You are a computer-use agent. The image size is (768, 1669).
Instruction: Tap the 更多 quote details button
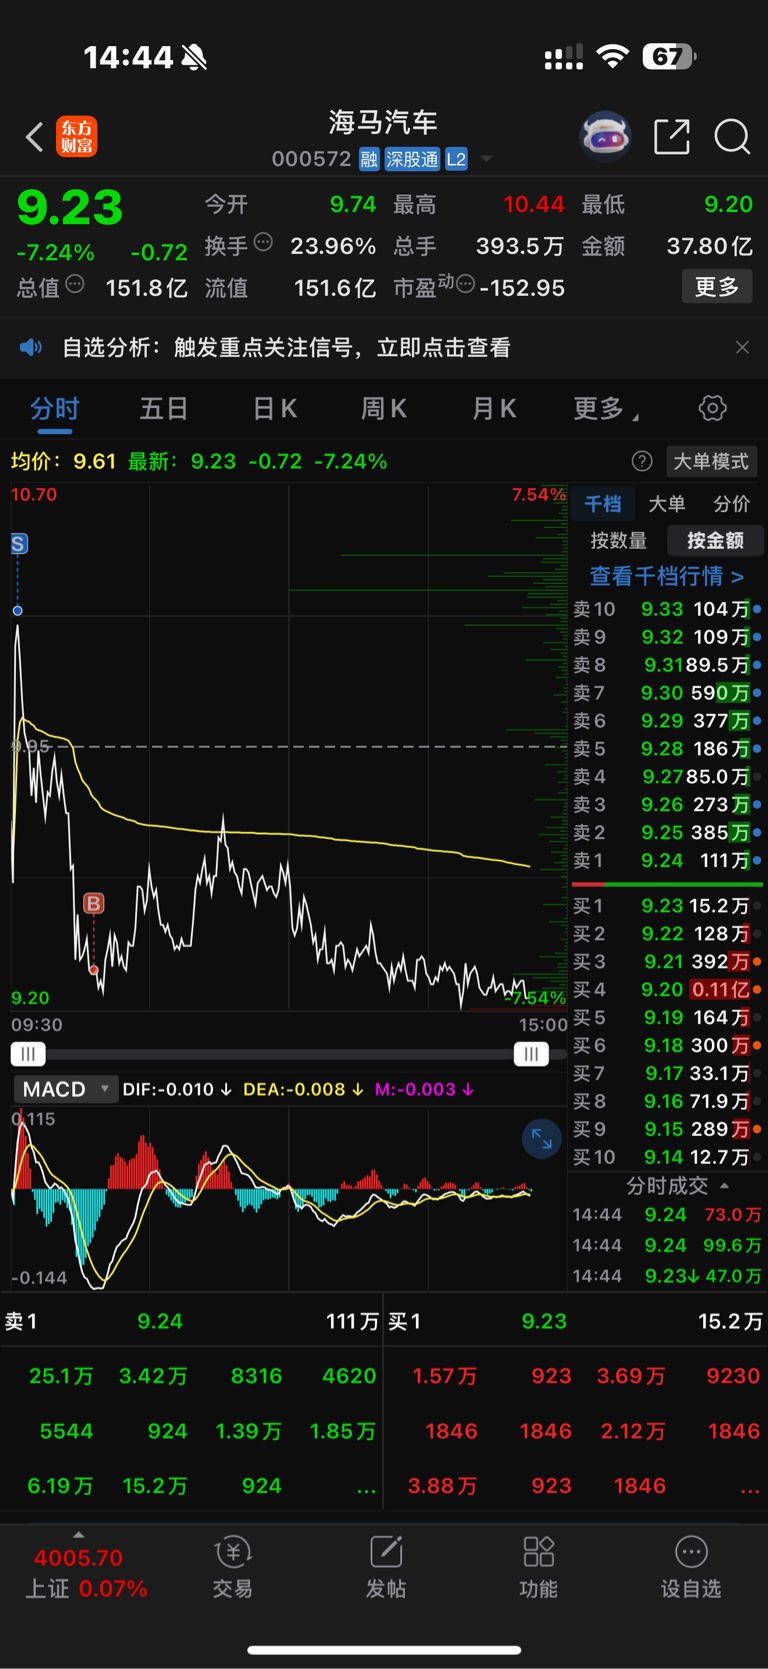[717, 287]
